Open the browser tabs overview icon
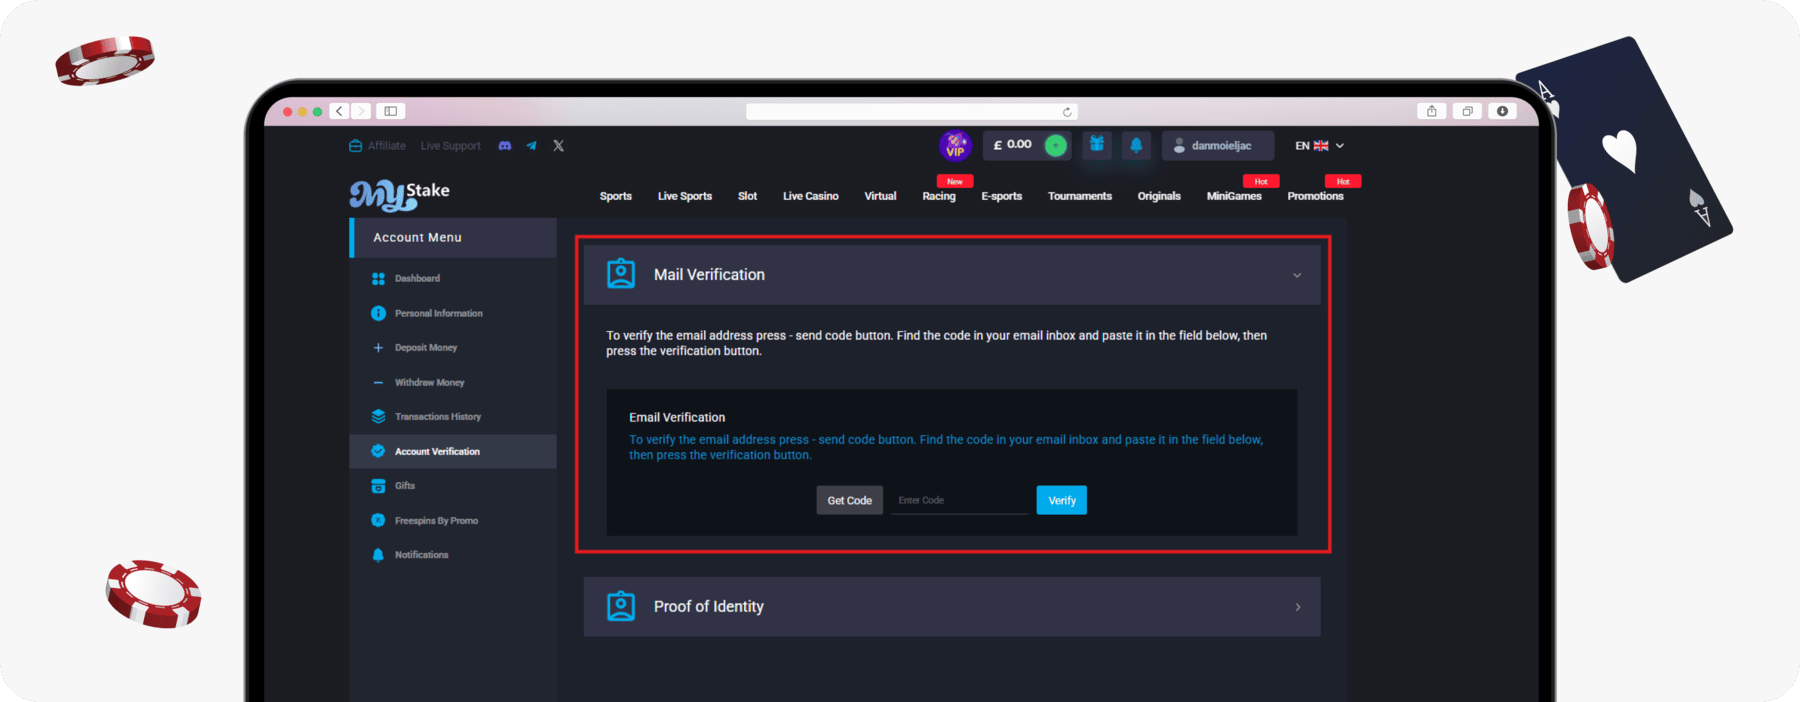This screenshot has width=1800, height=702. pyautogui.click(x=1467, y=111)
